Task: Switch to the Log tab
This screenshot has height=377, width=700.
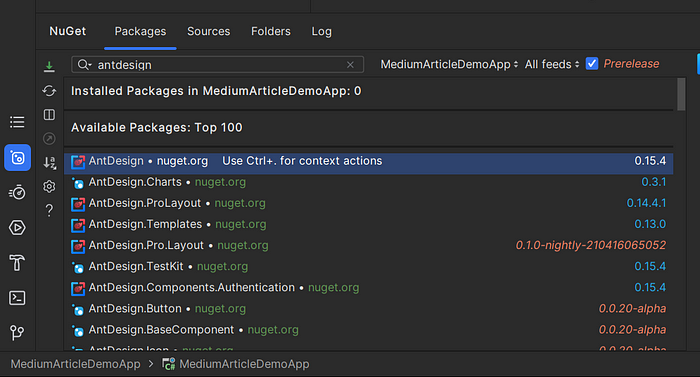Action: [321, 31]
